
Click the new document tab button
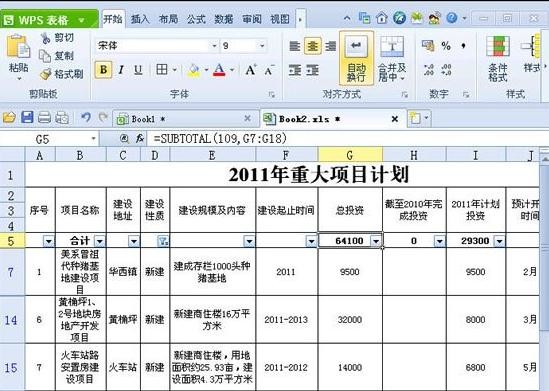(415, 118)
